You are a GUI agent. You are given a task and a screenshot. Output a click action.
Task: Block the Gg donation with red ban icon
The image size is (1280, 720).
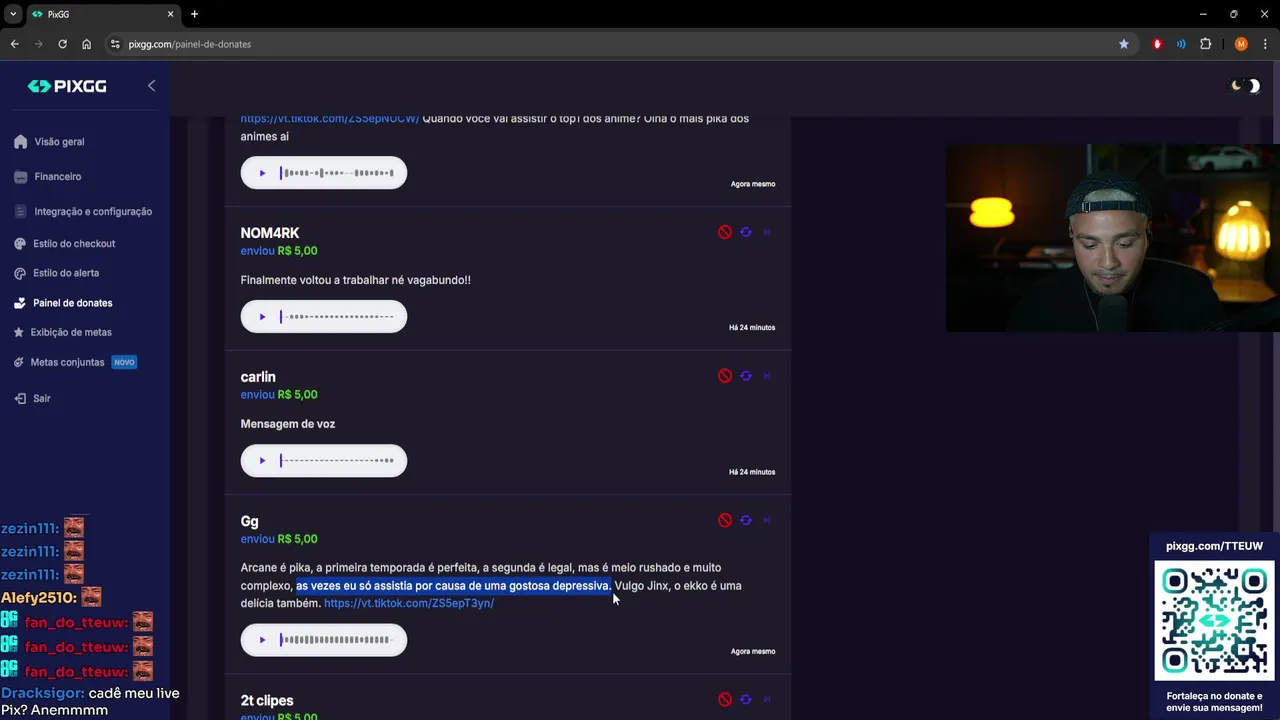pyautogui.click(x=725, y=520)
